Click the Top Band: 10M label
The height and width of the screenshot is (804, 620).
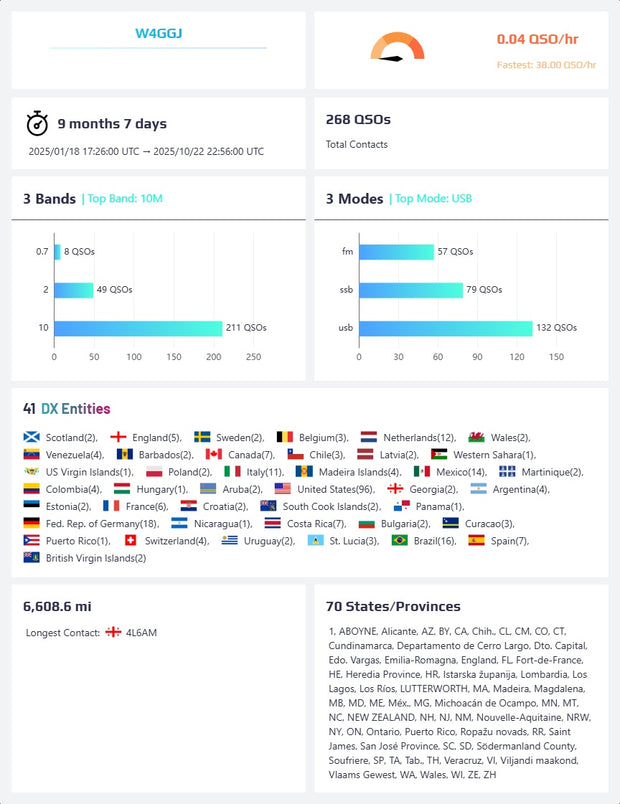124,199
